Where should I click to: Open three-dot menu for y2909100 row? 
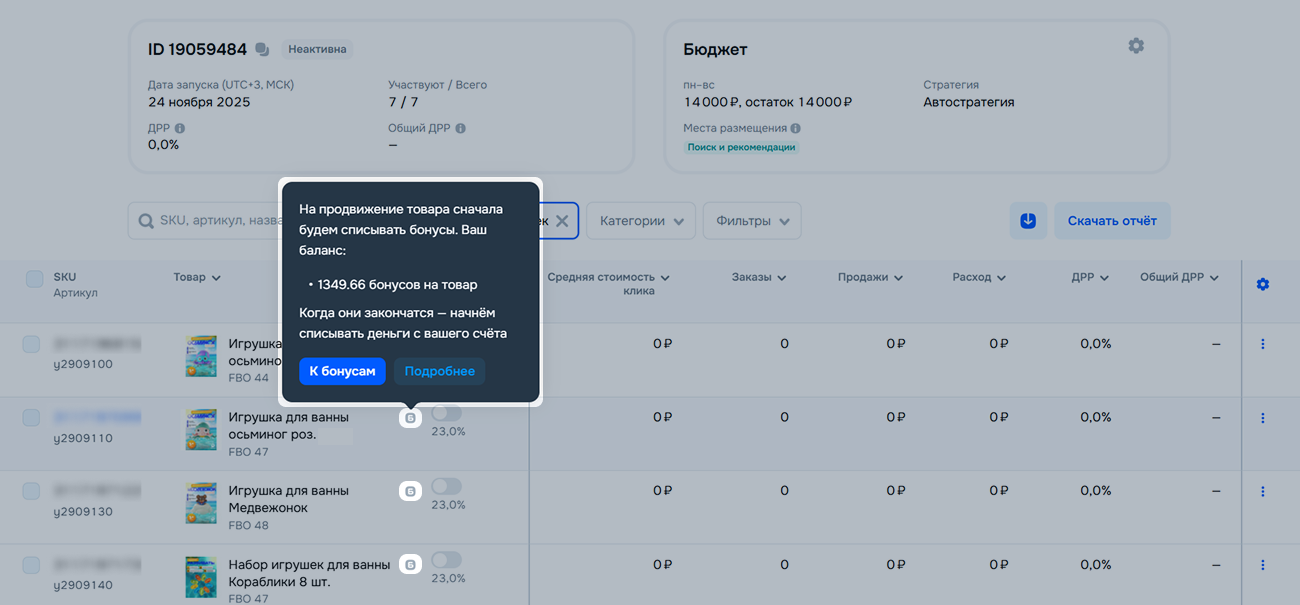click(1262, 344)
